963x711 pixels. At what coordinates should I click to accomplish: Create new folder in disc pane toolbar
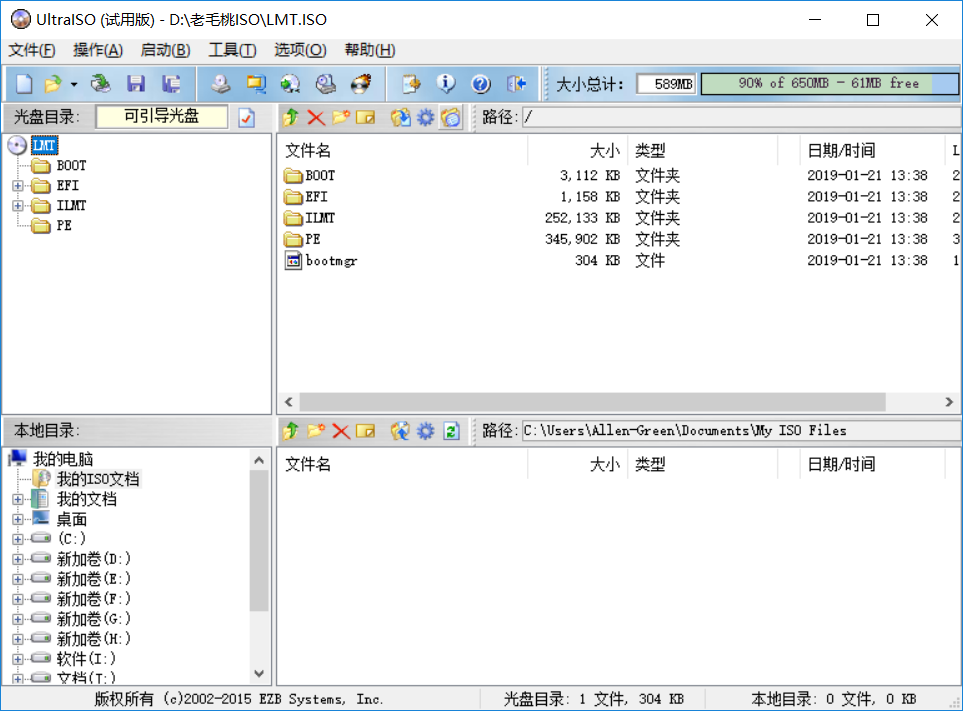click(x=341, y=117)
